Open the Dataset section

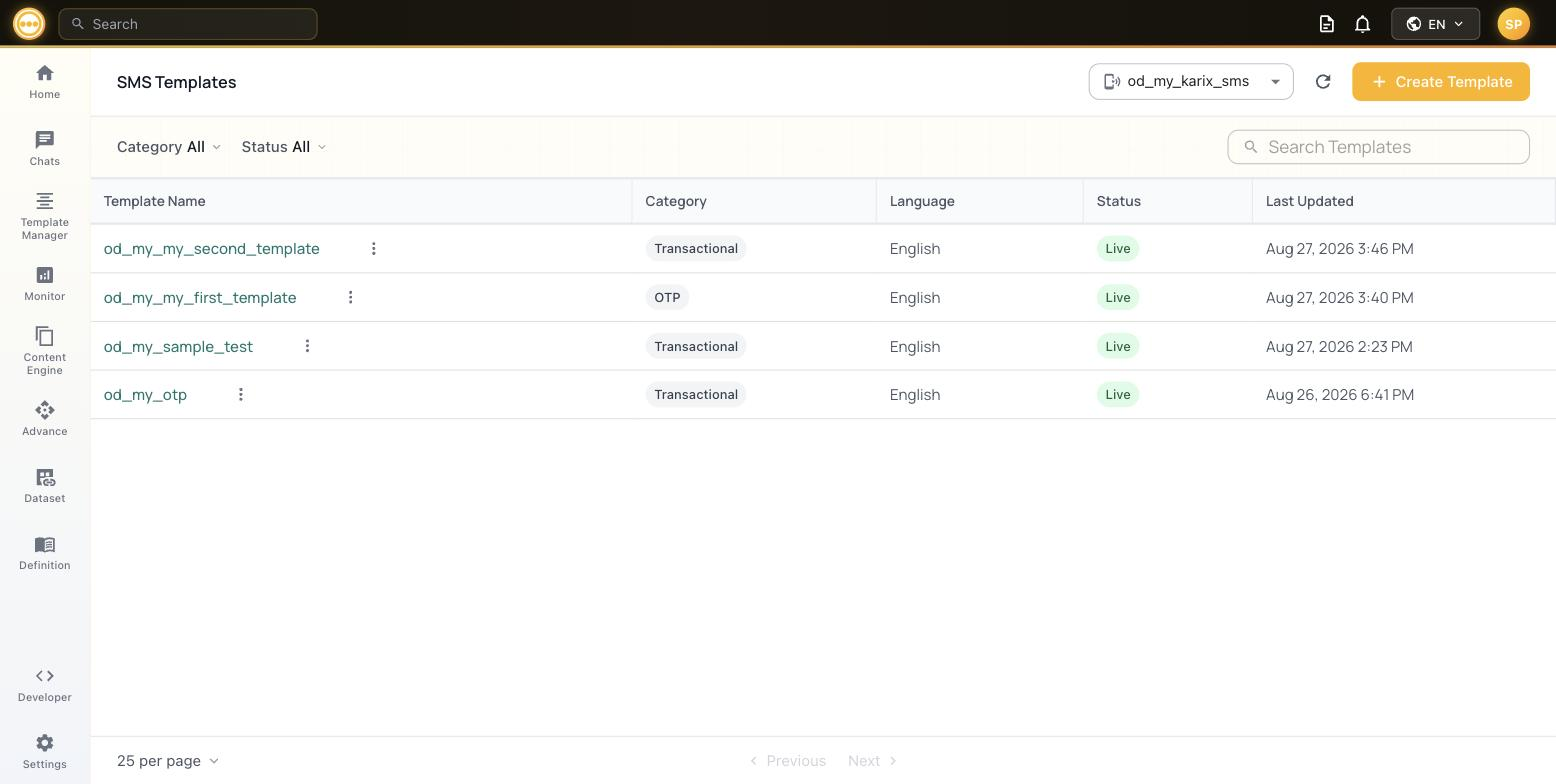click(44, 486)
